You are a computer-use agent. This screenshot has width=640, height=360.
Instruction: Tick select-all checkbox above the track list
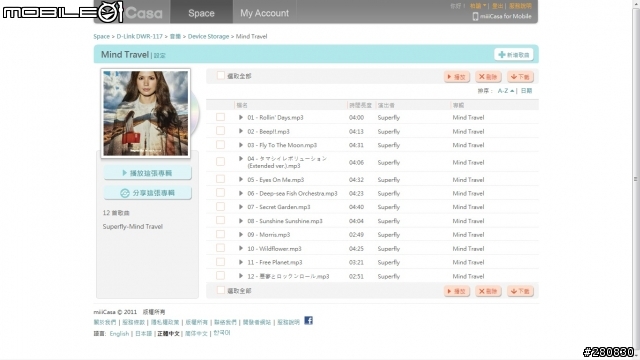[x=221, y=76]
